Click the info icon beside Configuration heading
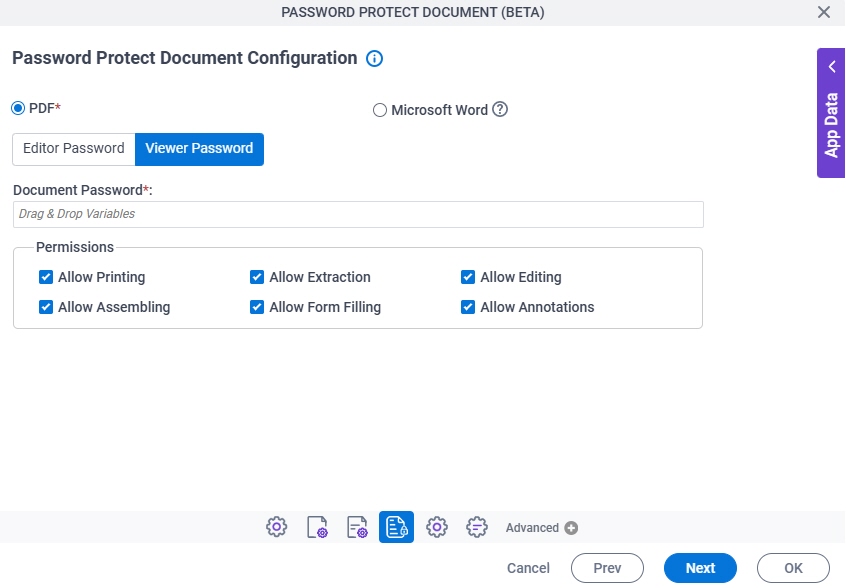 [374, 58]
